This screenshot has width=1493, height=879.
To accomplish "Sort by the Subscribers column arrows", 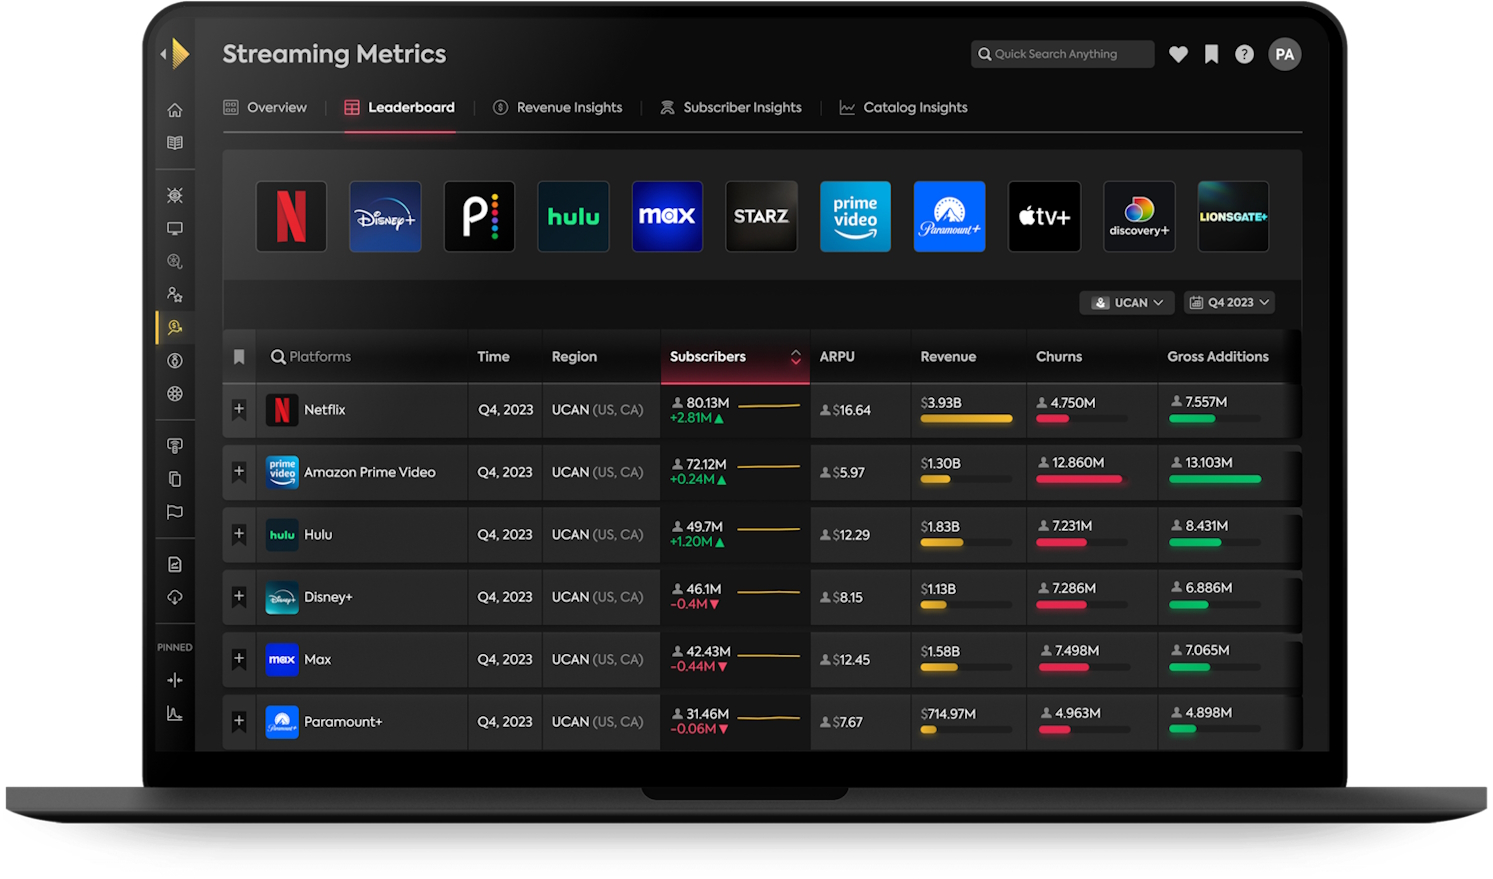I will coord(795,357).
